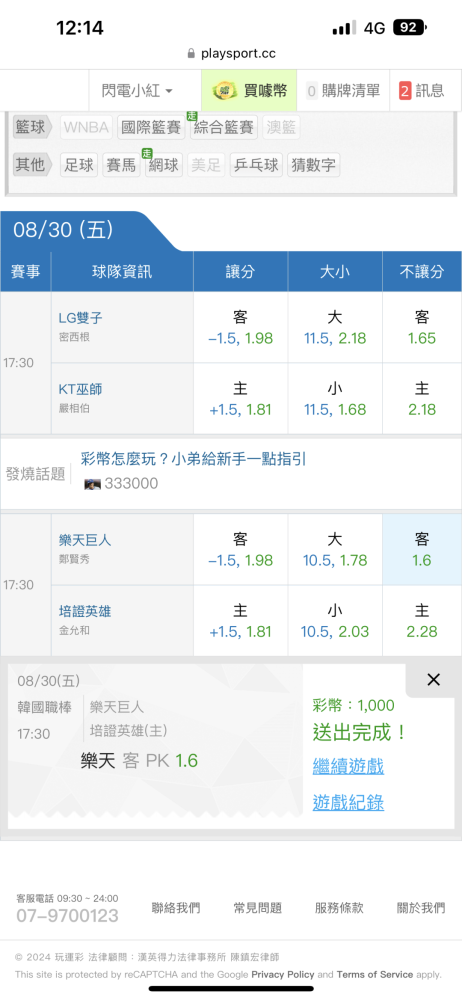Open Google Privacy Policy link
The image size is (462, 1000).
283,974
